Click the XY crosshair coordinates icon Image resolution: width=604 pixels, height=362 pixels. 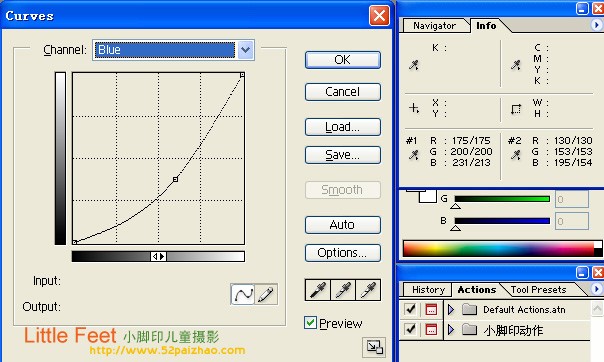(414, 108)
